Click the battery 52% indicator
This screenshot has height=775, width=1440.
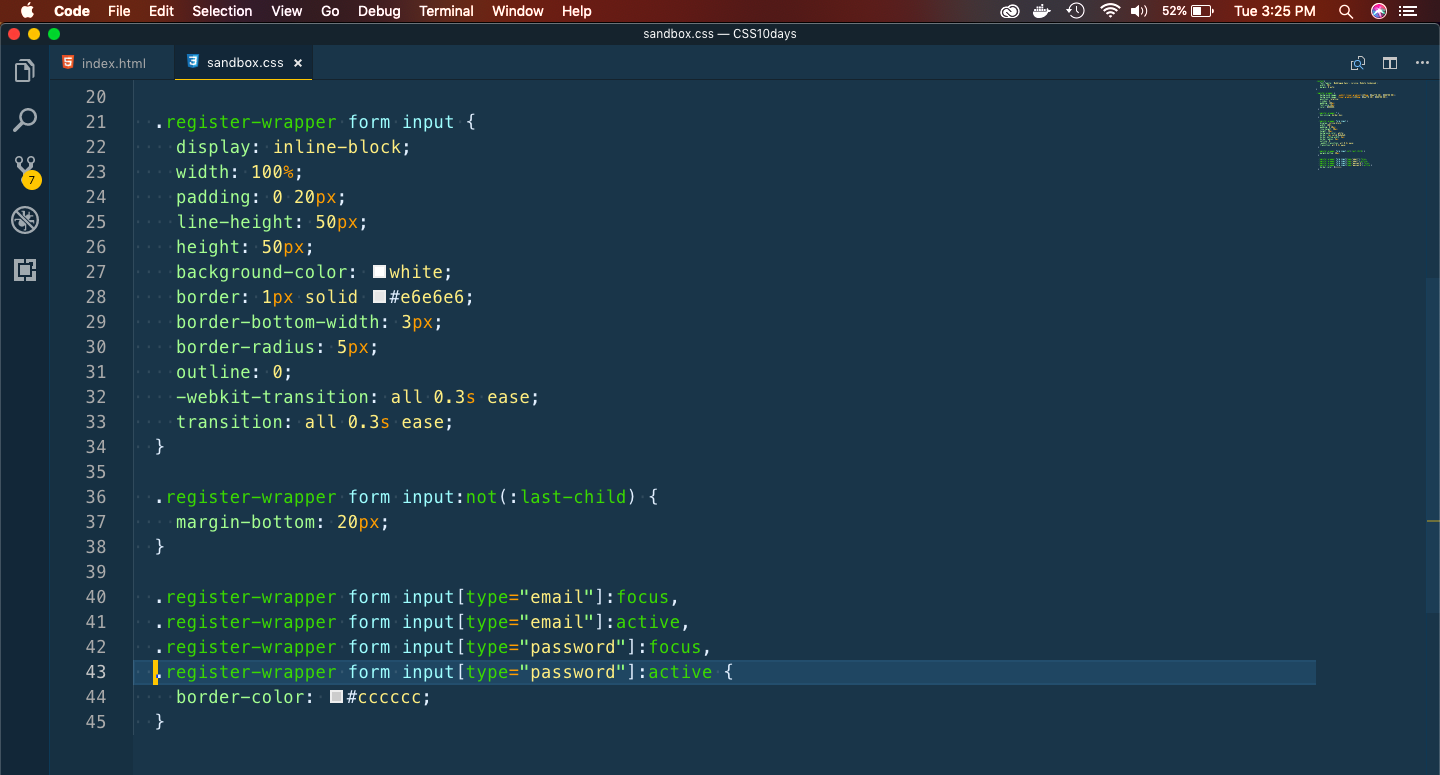pos(1187,11)
